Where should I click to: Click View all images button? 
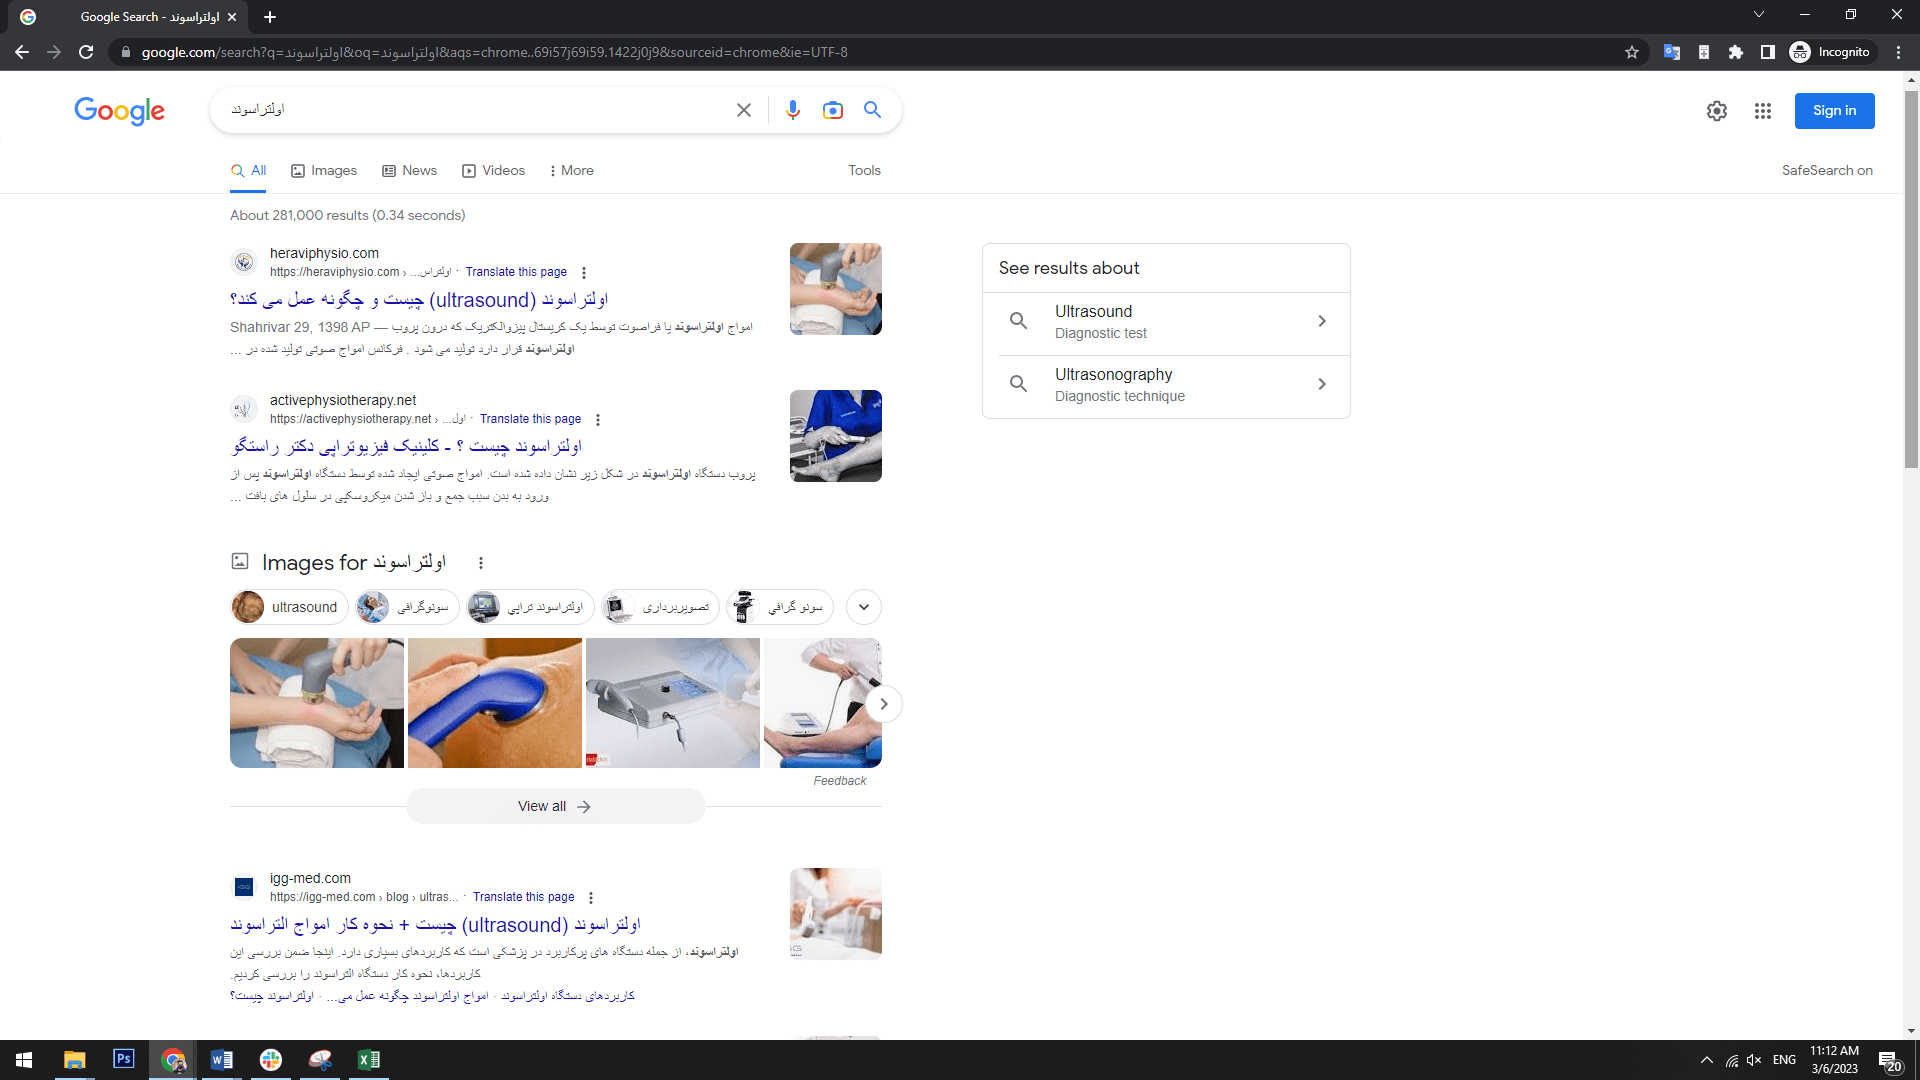coord(555,806)
